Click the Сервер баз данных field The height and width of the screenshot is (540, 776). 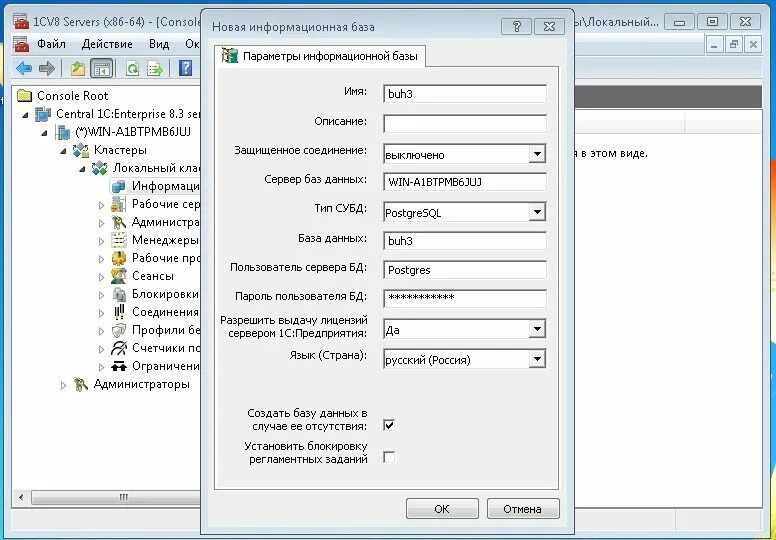point(465,182)
